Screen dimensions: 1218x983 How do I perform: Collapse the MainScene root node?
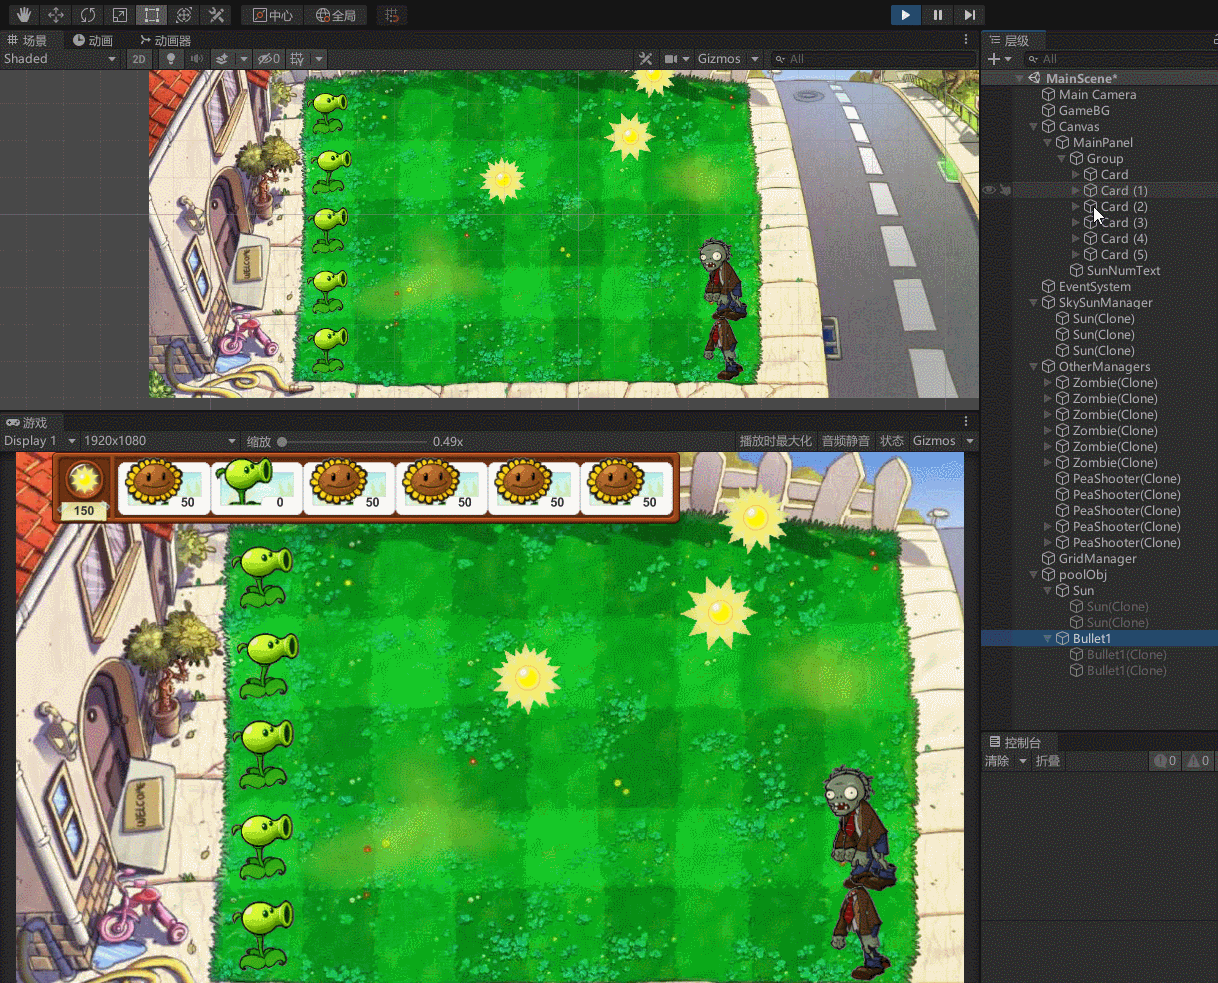(x=1020, y=78)
